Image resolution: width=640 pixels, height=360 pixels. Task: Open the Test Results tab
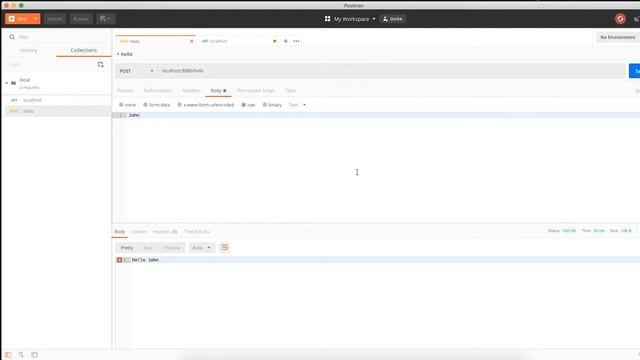point(197,231)
